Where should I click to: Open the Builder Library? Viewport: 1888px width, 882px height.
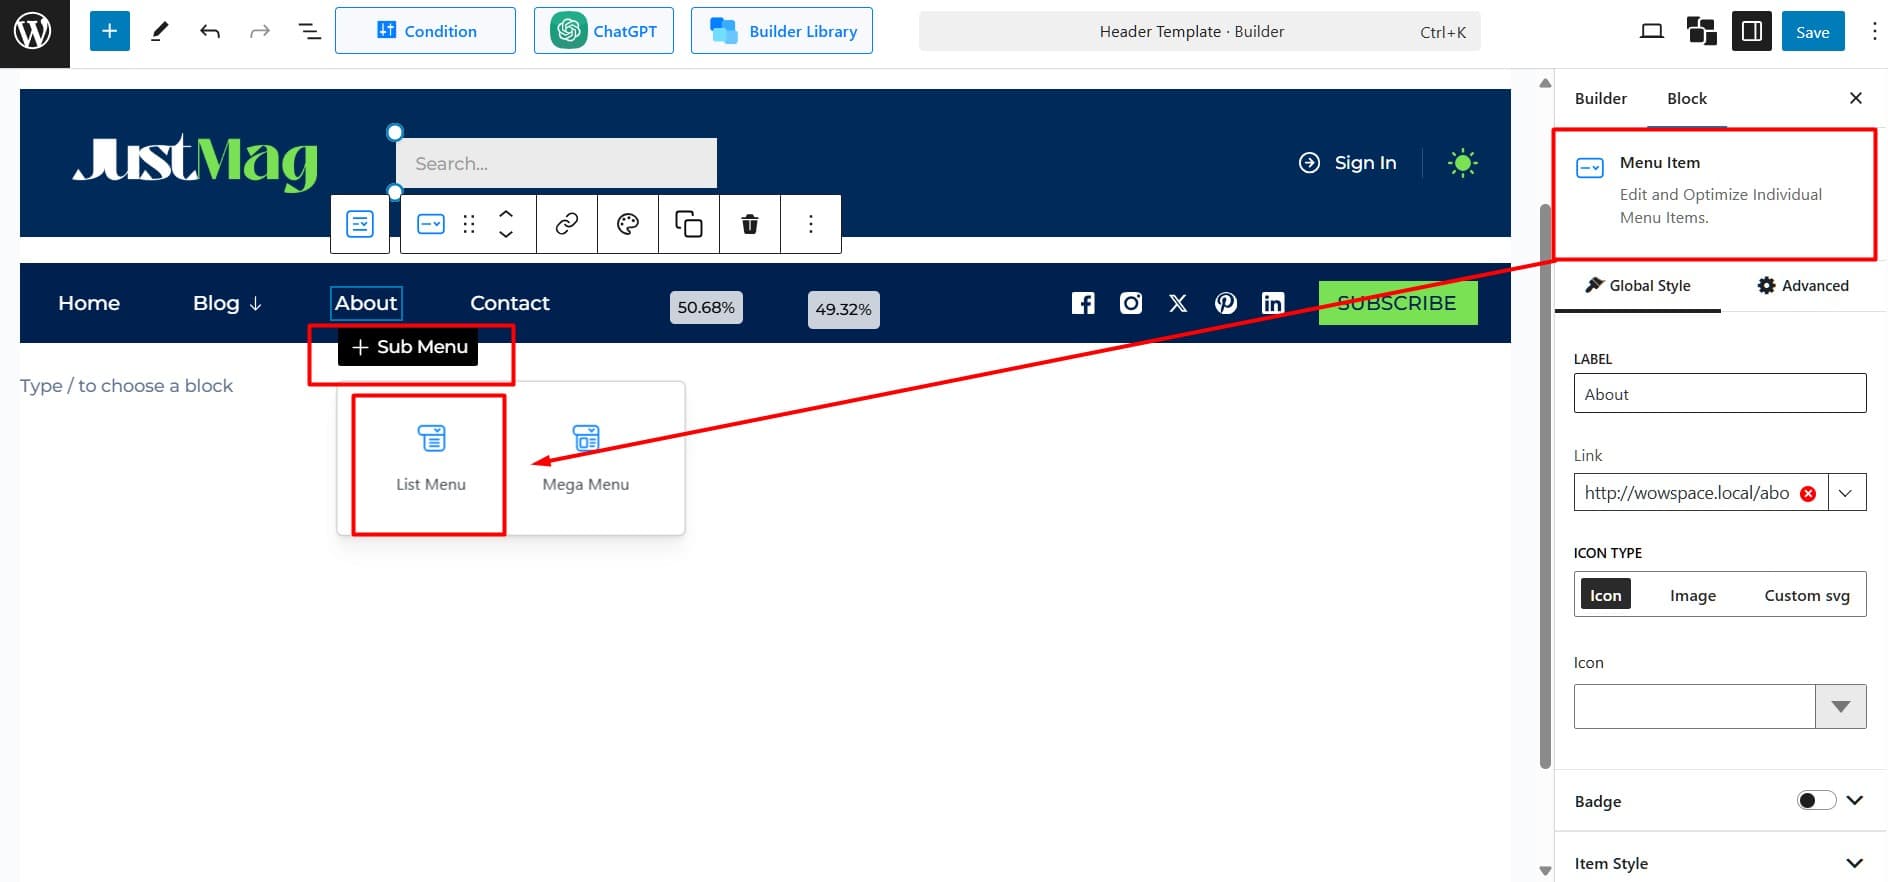(x=782, y=31)
